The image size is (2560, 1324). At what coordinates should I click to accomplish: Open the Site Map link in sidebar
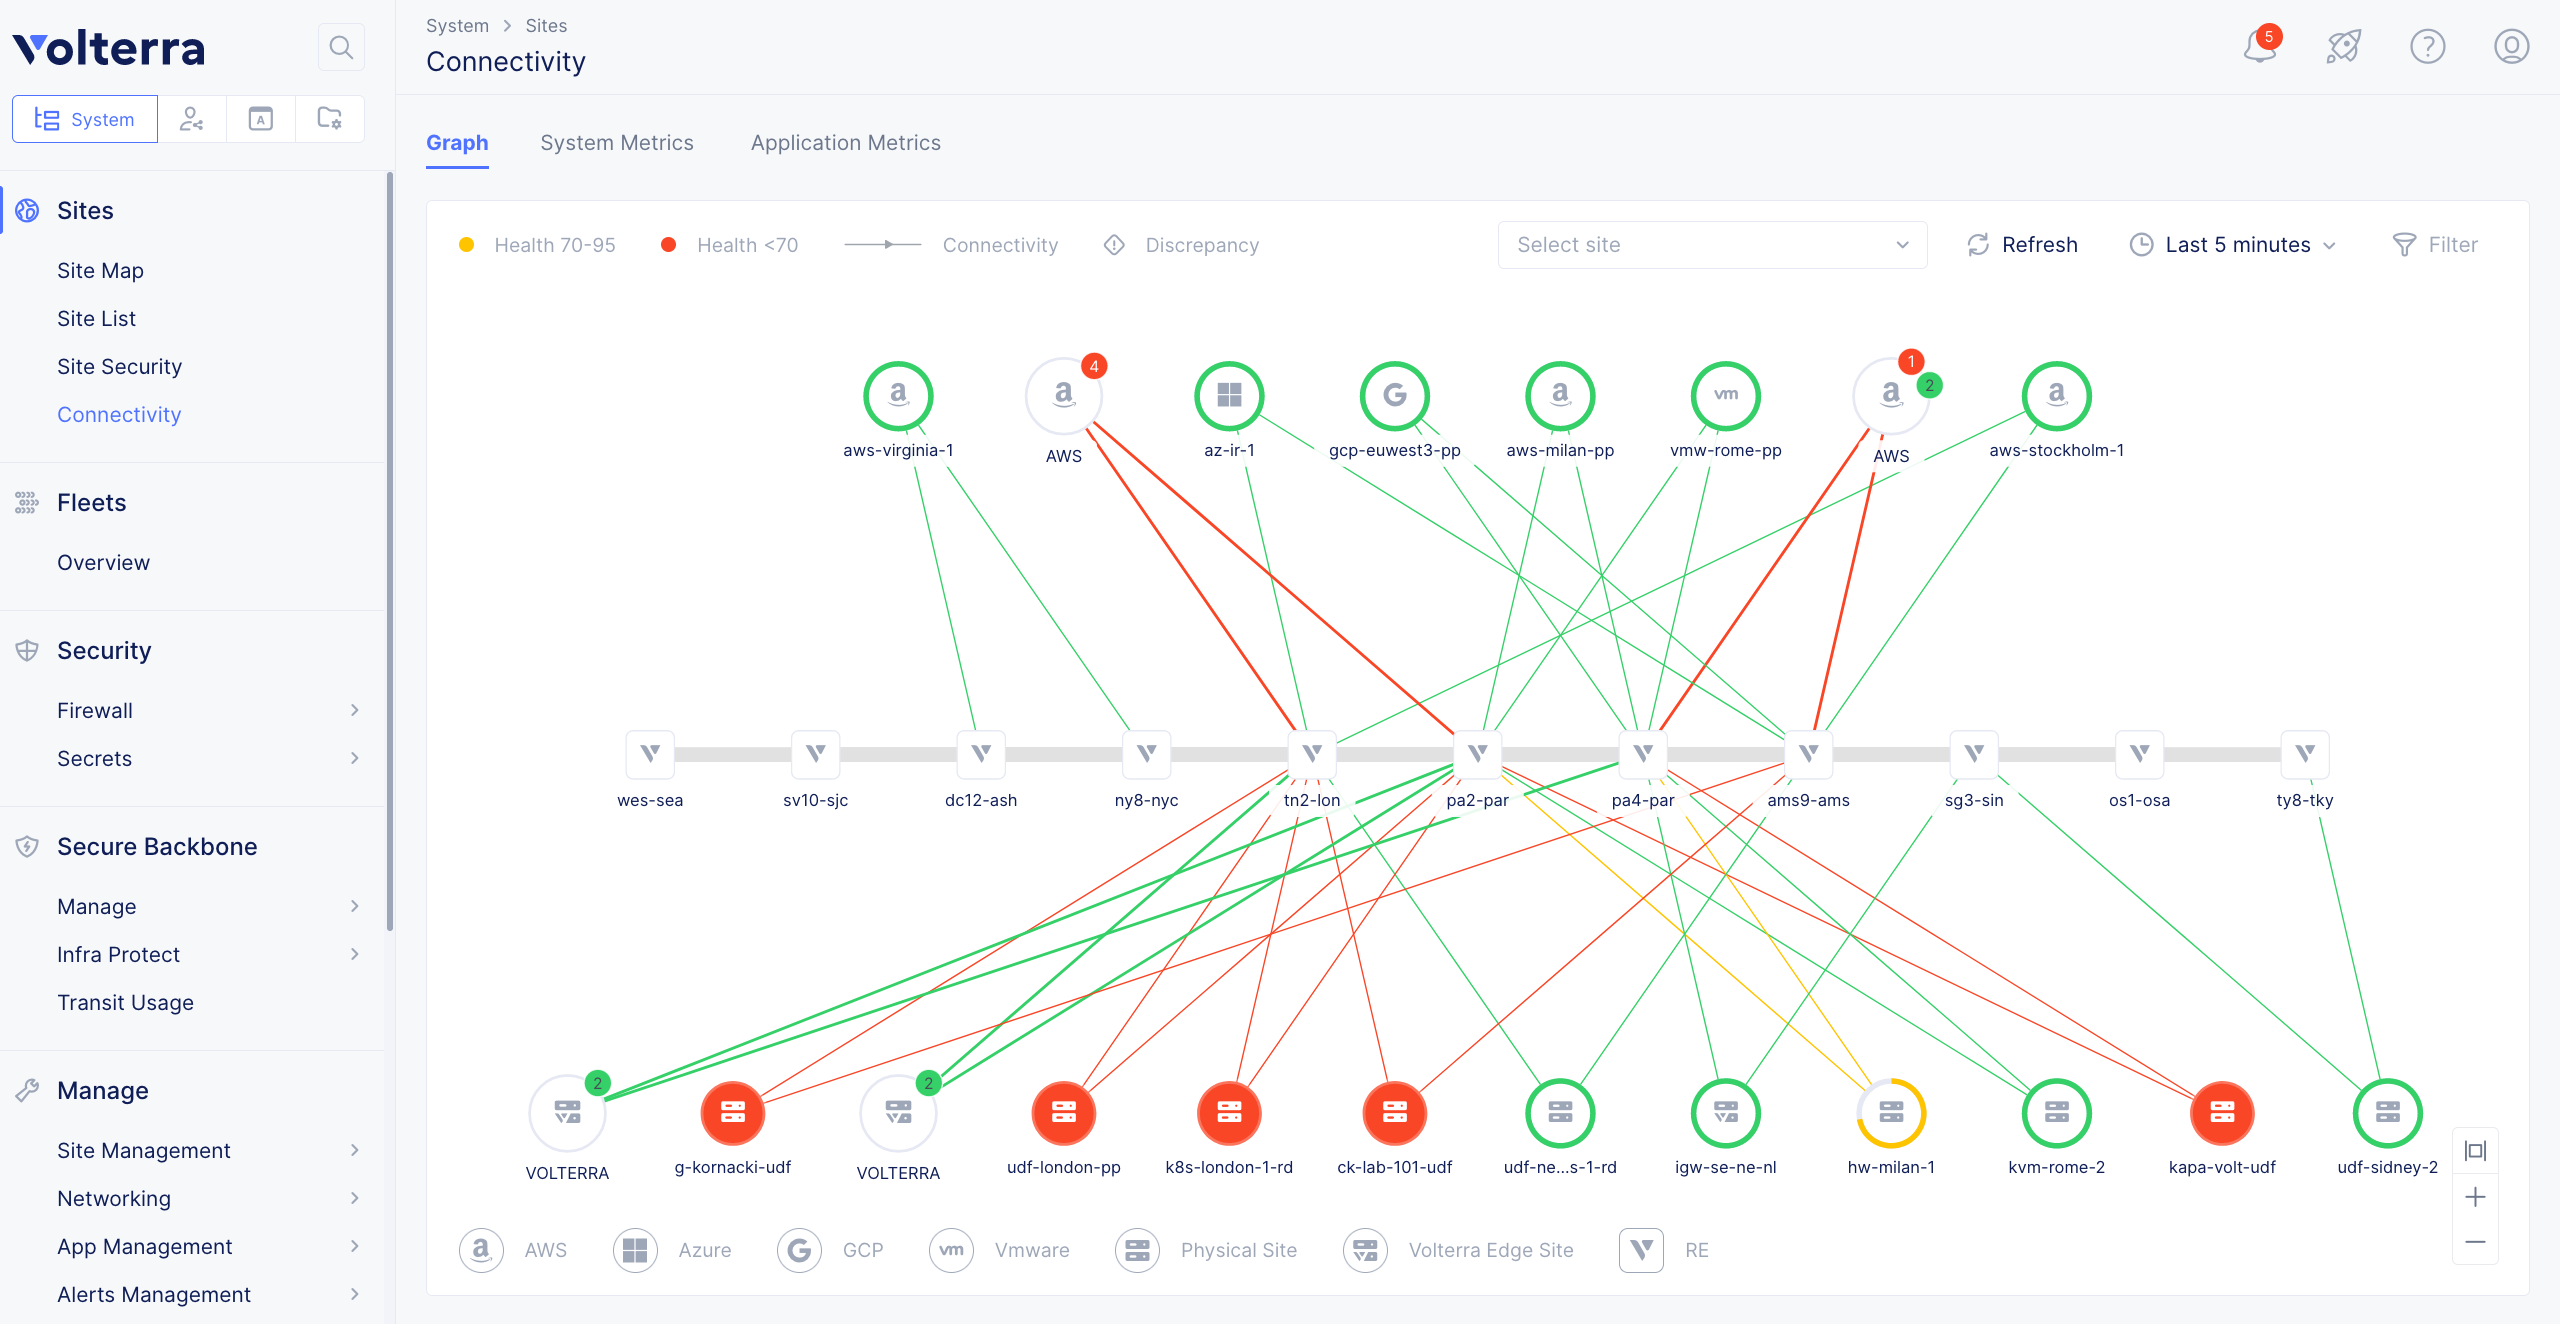click(x=100, y=271)
